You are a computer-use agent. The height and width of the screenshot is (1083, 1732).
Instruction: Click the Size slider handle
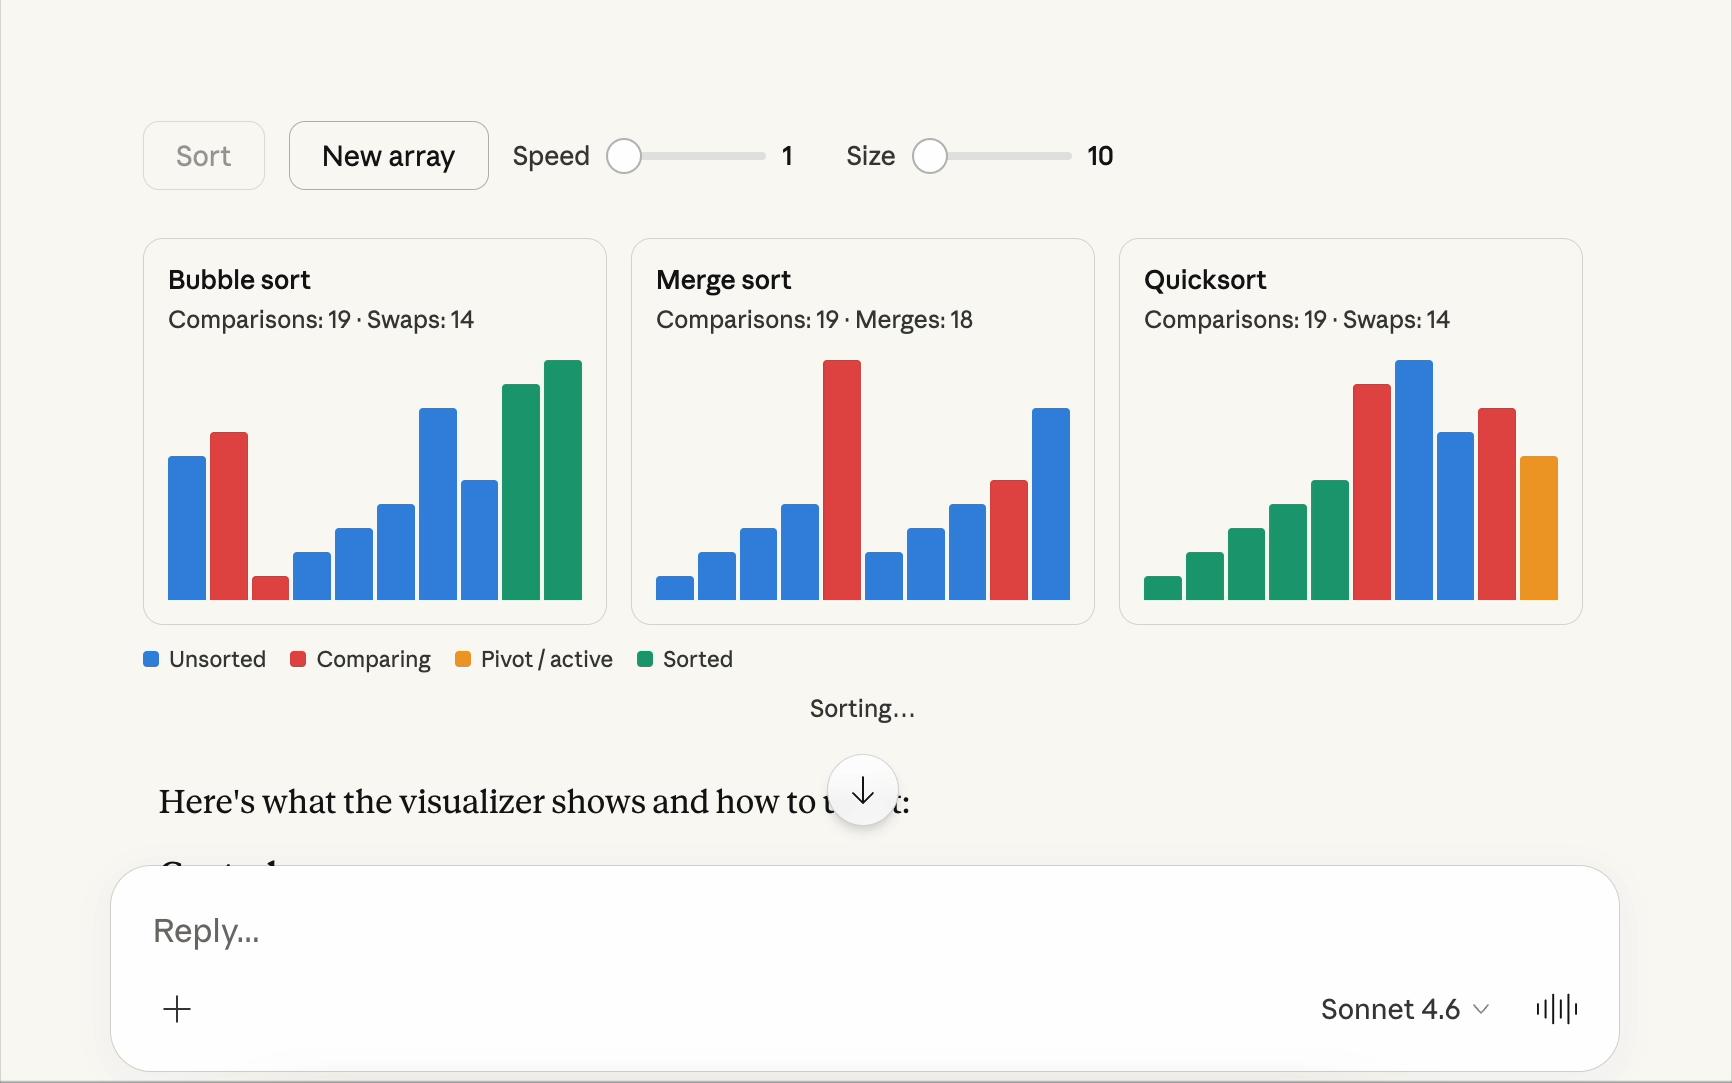pos(930,156)
